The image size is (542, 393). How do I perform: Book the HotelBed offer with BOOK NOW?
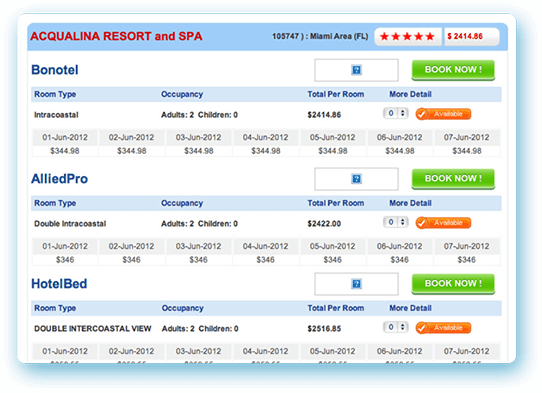[x=453, y=284]
